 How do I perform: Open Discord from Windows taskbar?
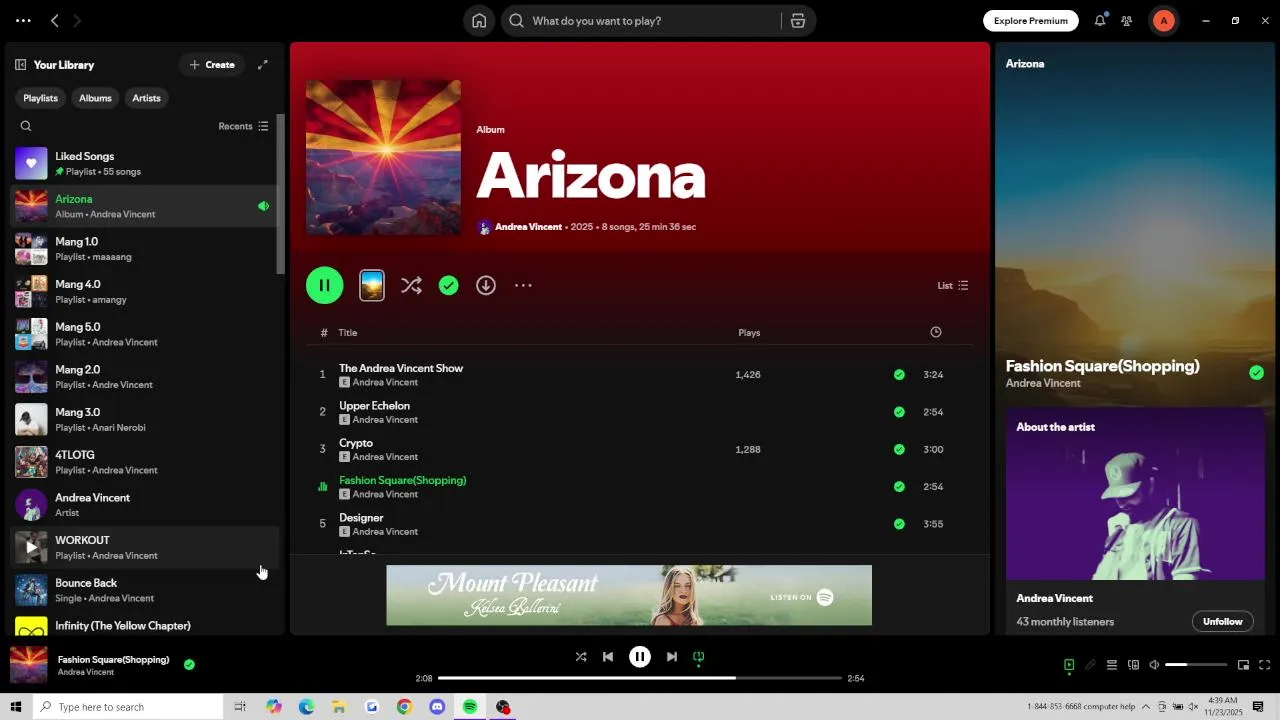(437, 707)
